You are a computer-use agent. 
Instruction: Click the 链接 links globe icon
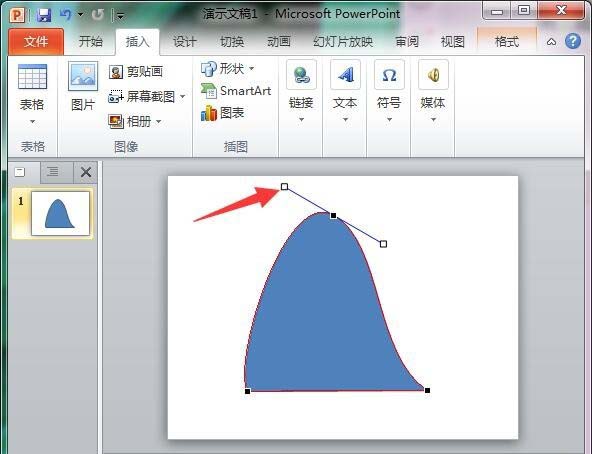pyautogui.click(x=301, y=75)
